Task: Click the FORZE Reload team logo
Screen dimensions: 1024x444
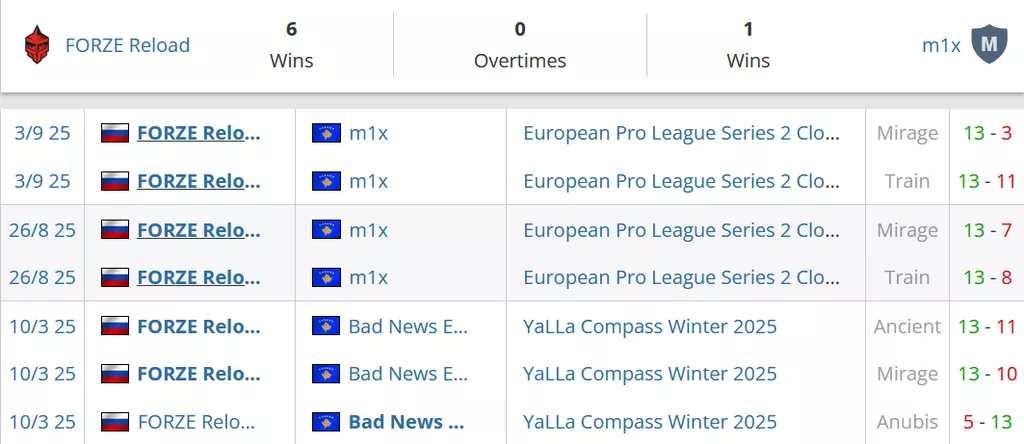Action: pos(38,45)
